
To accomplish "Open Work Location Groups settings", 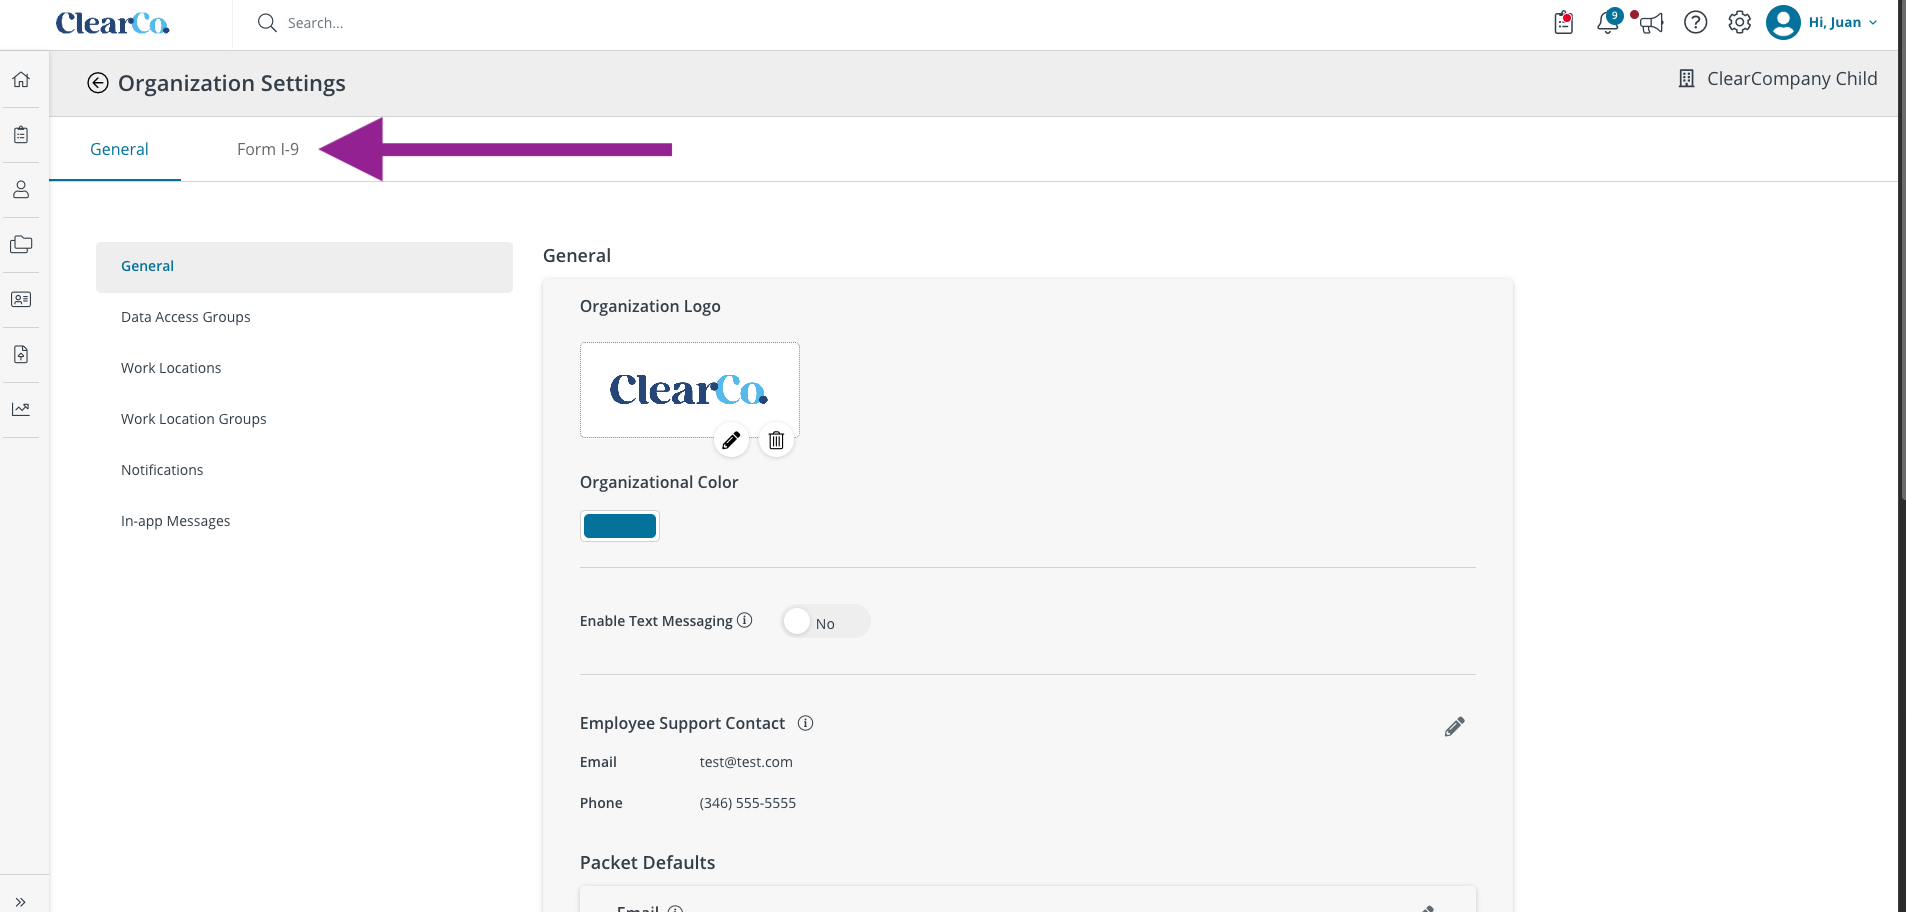I will click(x=194, y=419).
